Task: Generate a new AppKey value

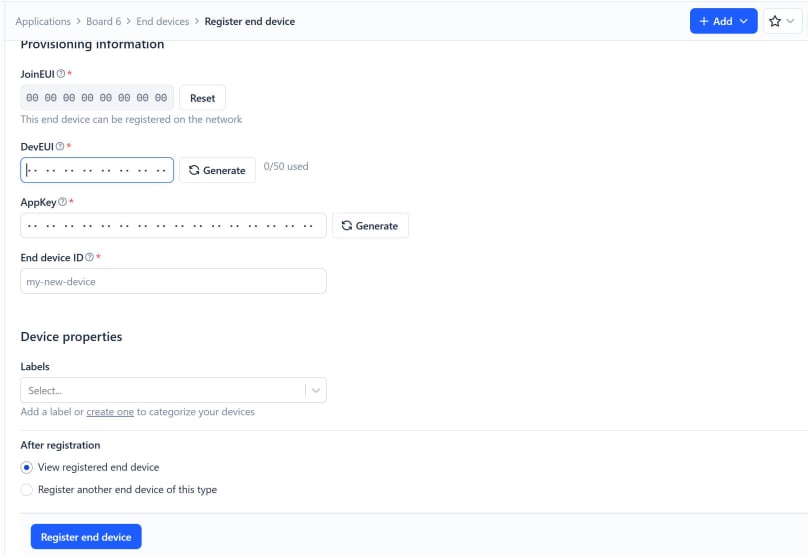Action: (369, 226)
